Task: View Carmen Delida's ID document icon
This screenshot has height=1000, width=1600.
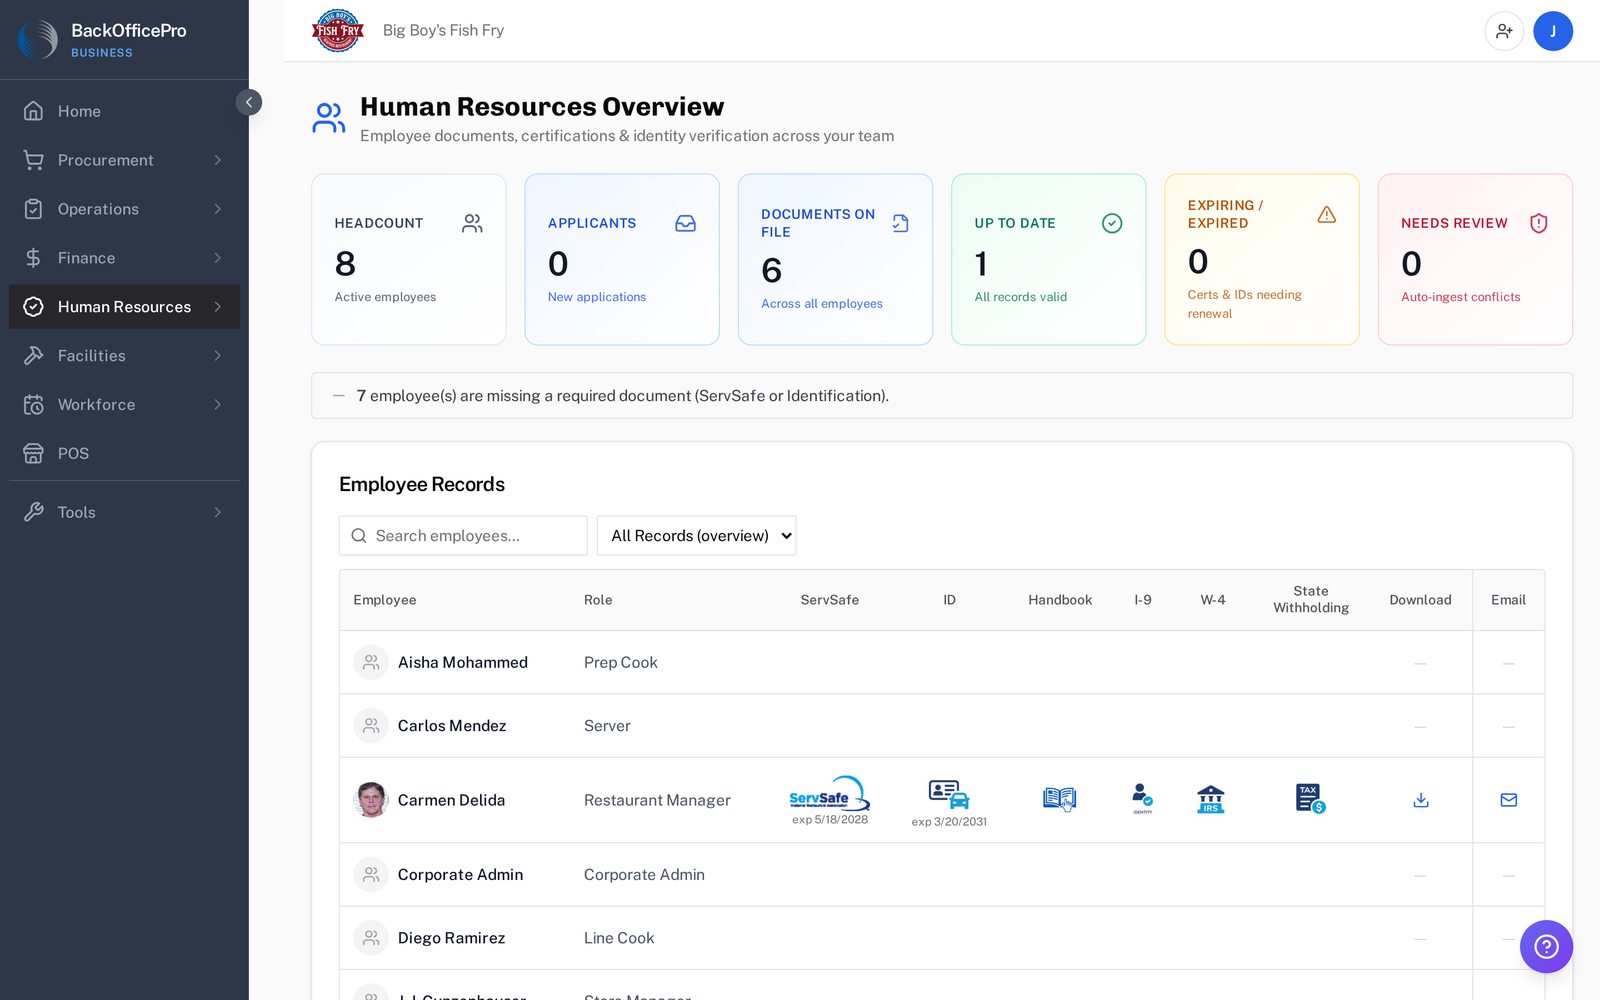Action: 949,794
